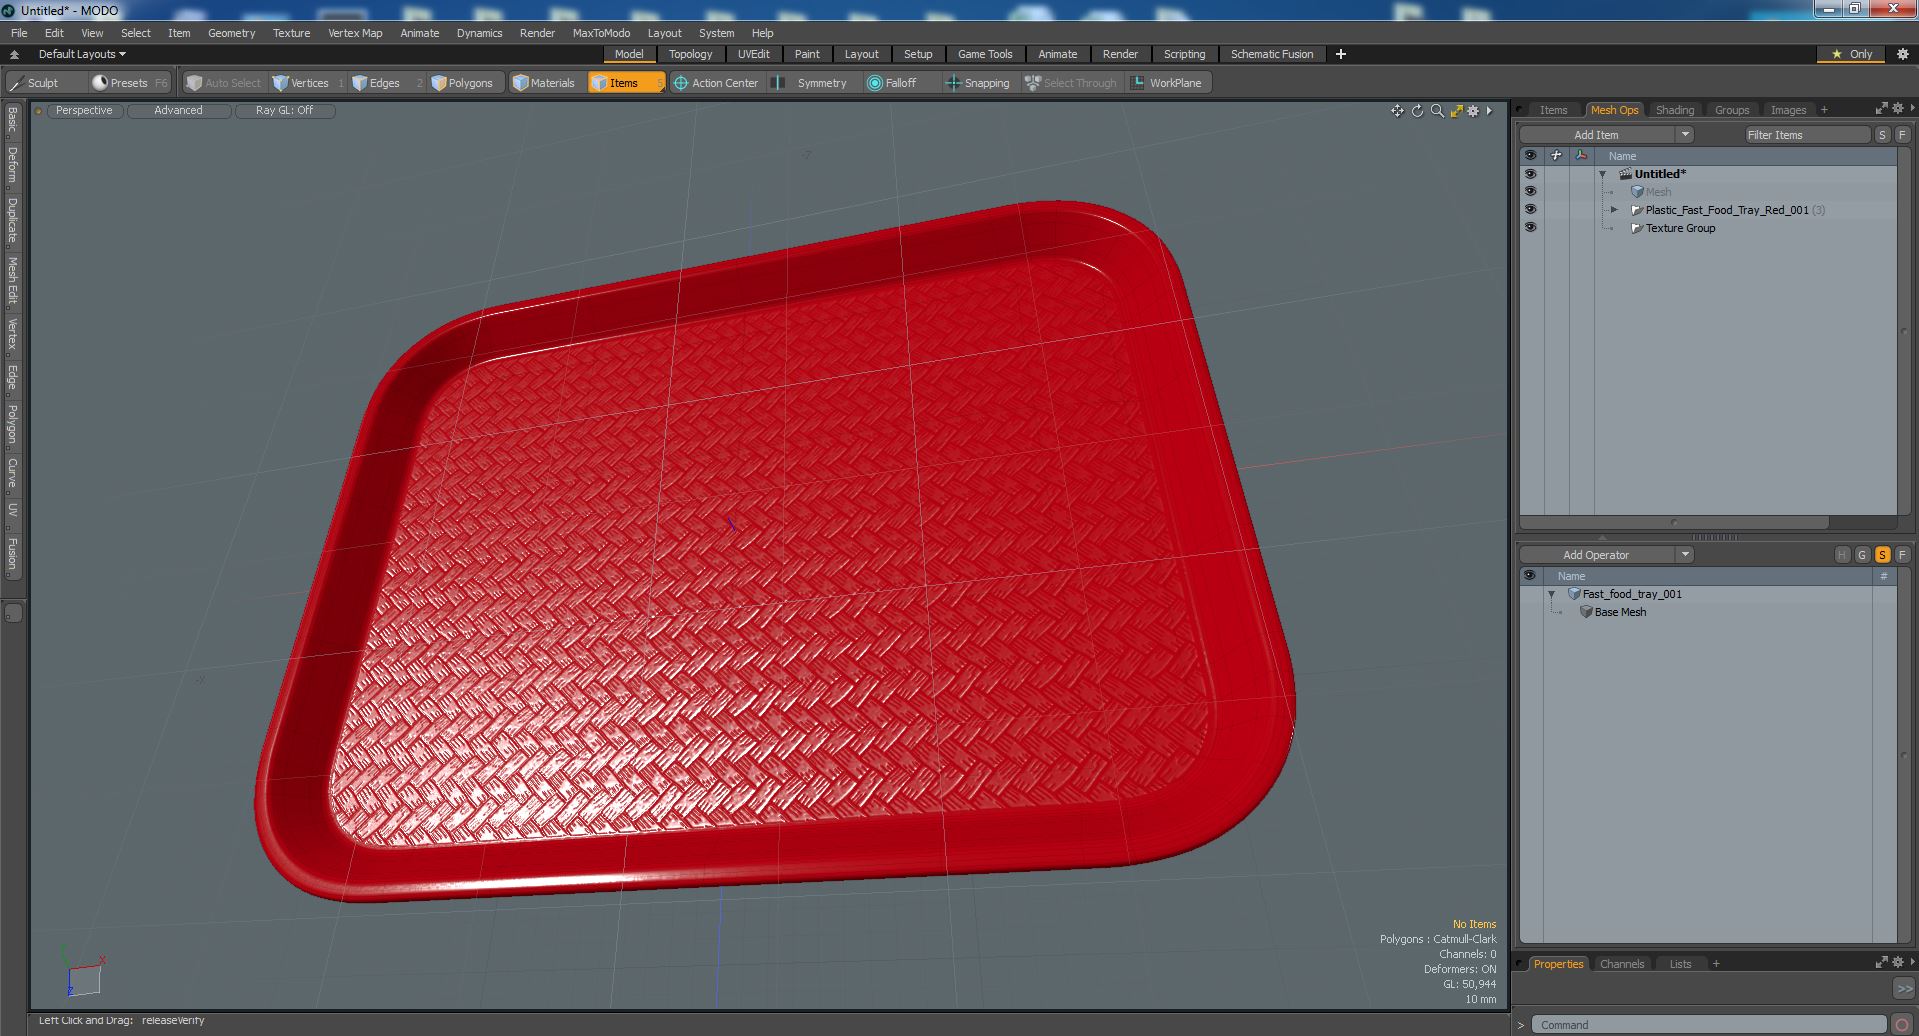
Task: Open the Perspective view type dropdown
Action: pyautogui.click(x=84, y=111)
